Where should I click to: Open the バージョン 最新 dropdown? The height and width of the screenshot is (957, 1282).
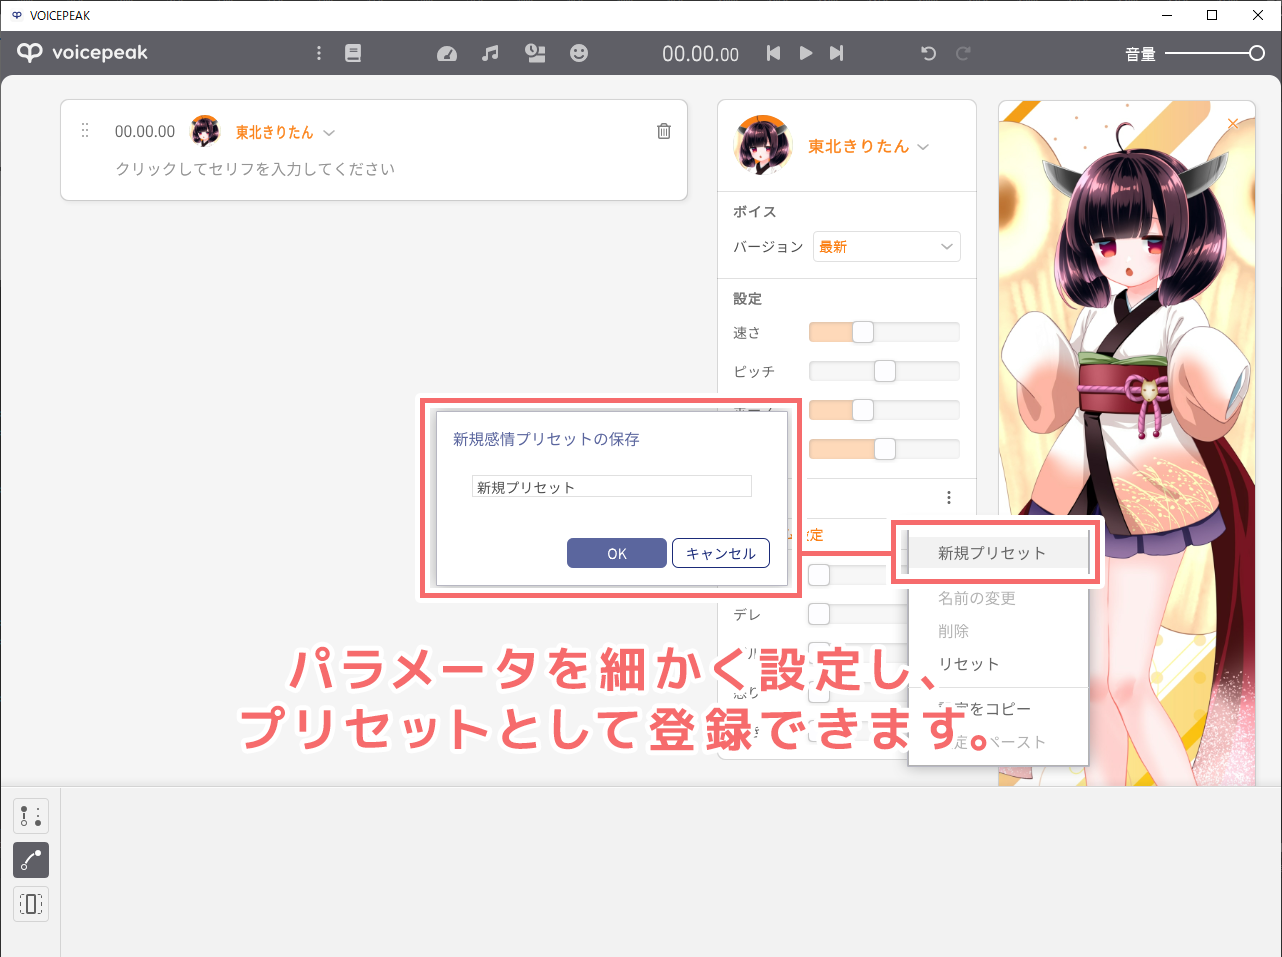(x=887, y=246)
